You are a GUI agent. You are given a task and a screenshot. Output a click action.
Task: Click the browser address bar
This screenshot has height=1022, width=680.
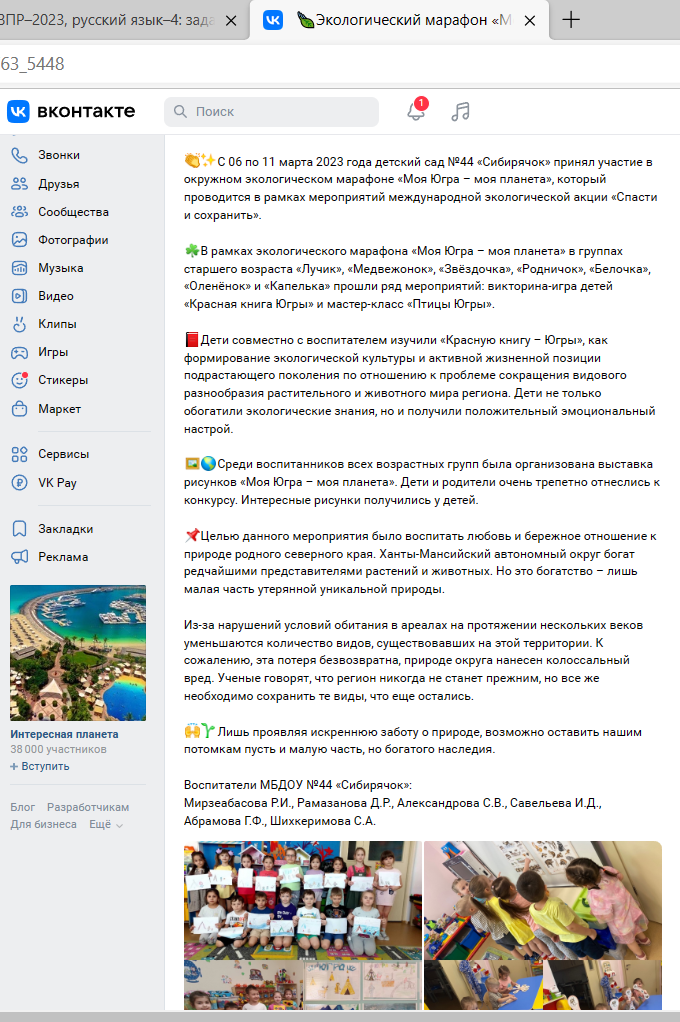point(340,64)
